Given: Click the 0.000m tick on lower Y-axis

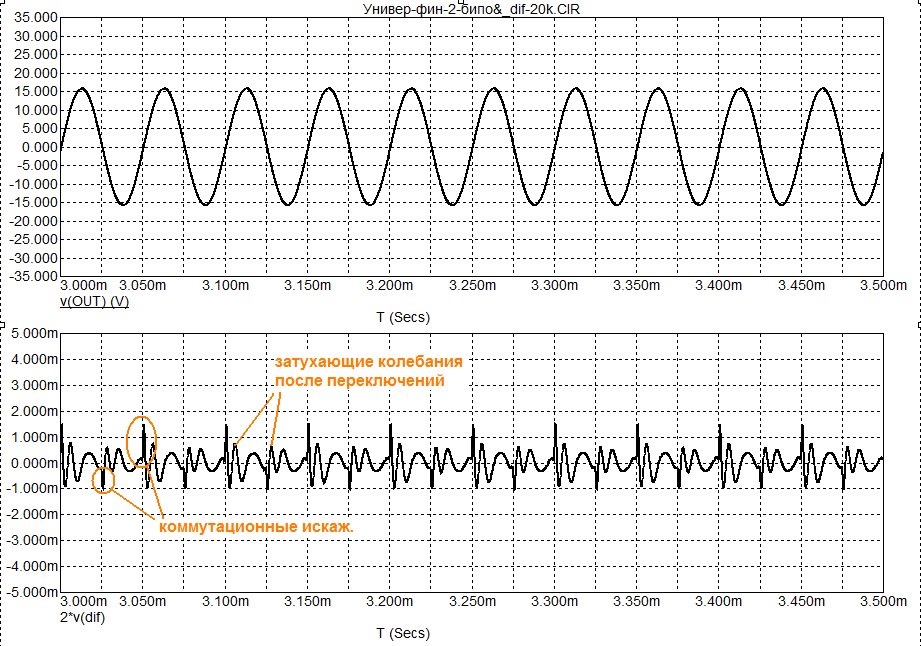Looking at the screenshot, I should click(35, 463).
